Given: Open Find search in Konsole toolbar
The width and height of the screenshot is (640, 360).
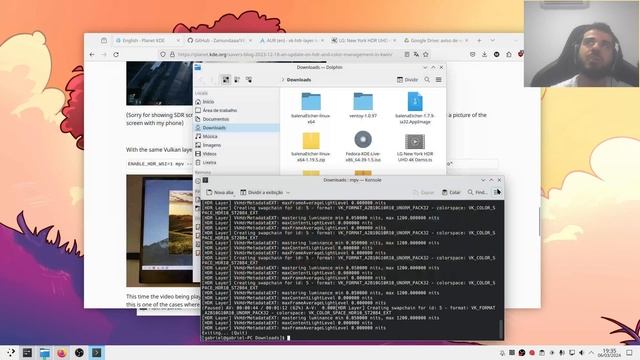Looking at the screenshot, I should [x=477, y=192].
